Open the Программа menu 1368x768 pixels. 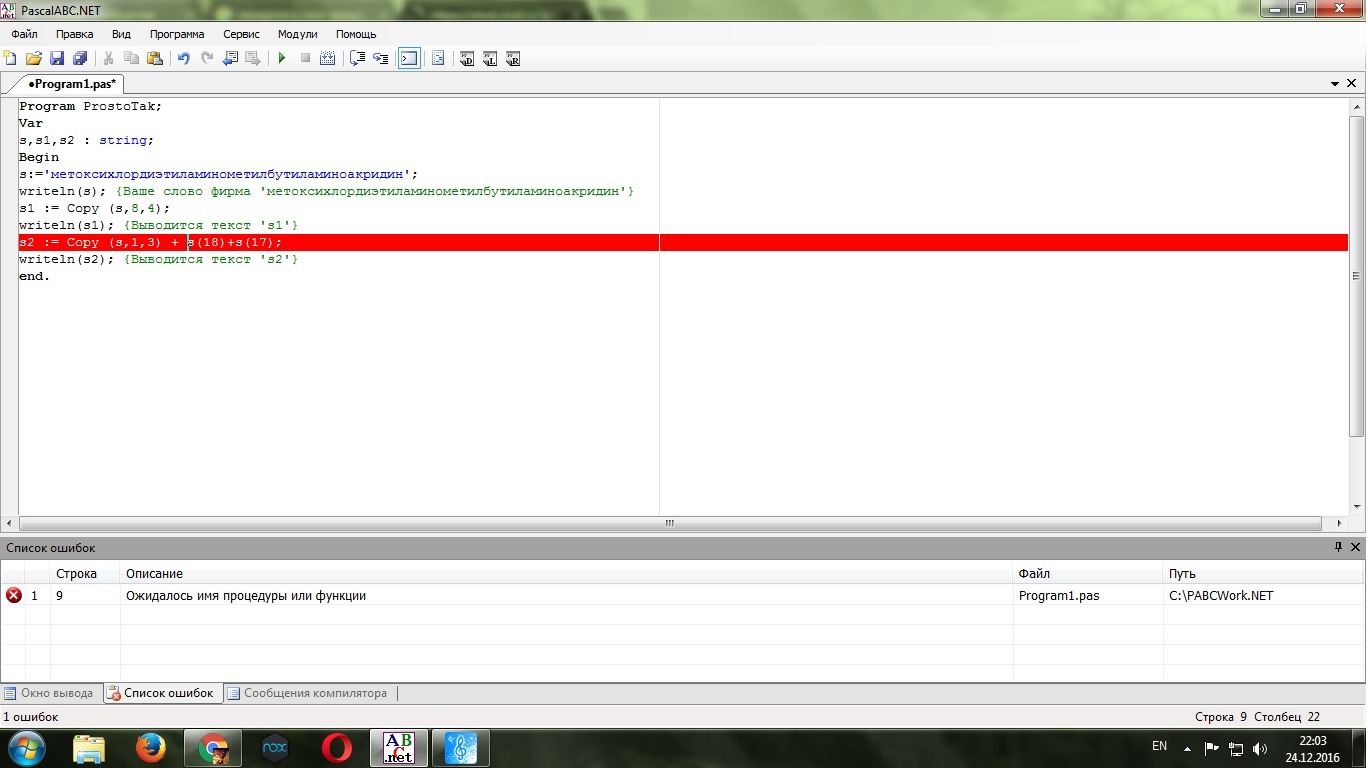tap(177, 34)
